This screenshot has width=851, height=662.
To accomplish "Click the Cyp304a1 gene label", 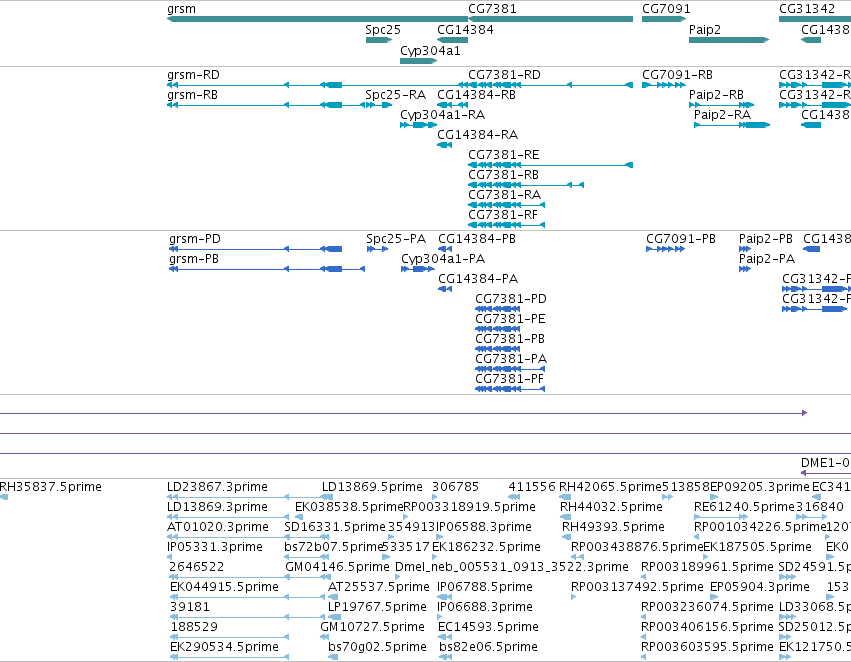I will point(430,51).
